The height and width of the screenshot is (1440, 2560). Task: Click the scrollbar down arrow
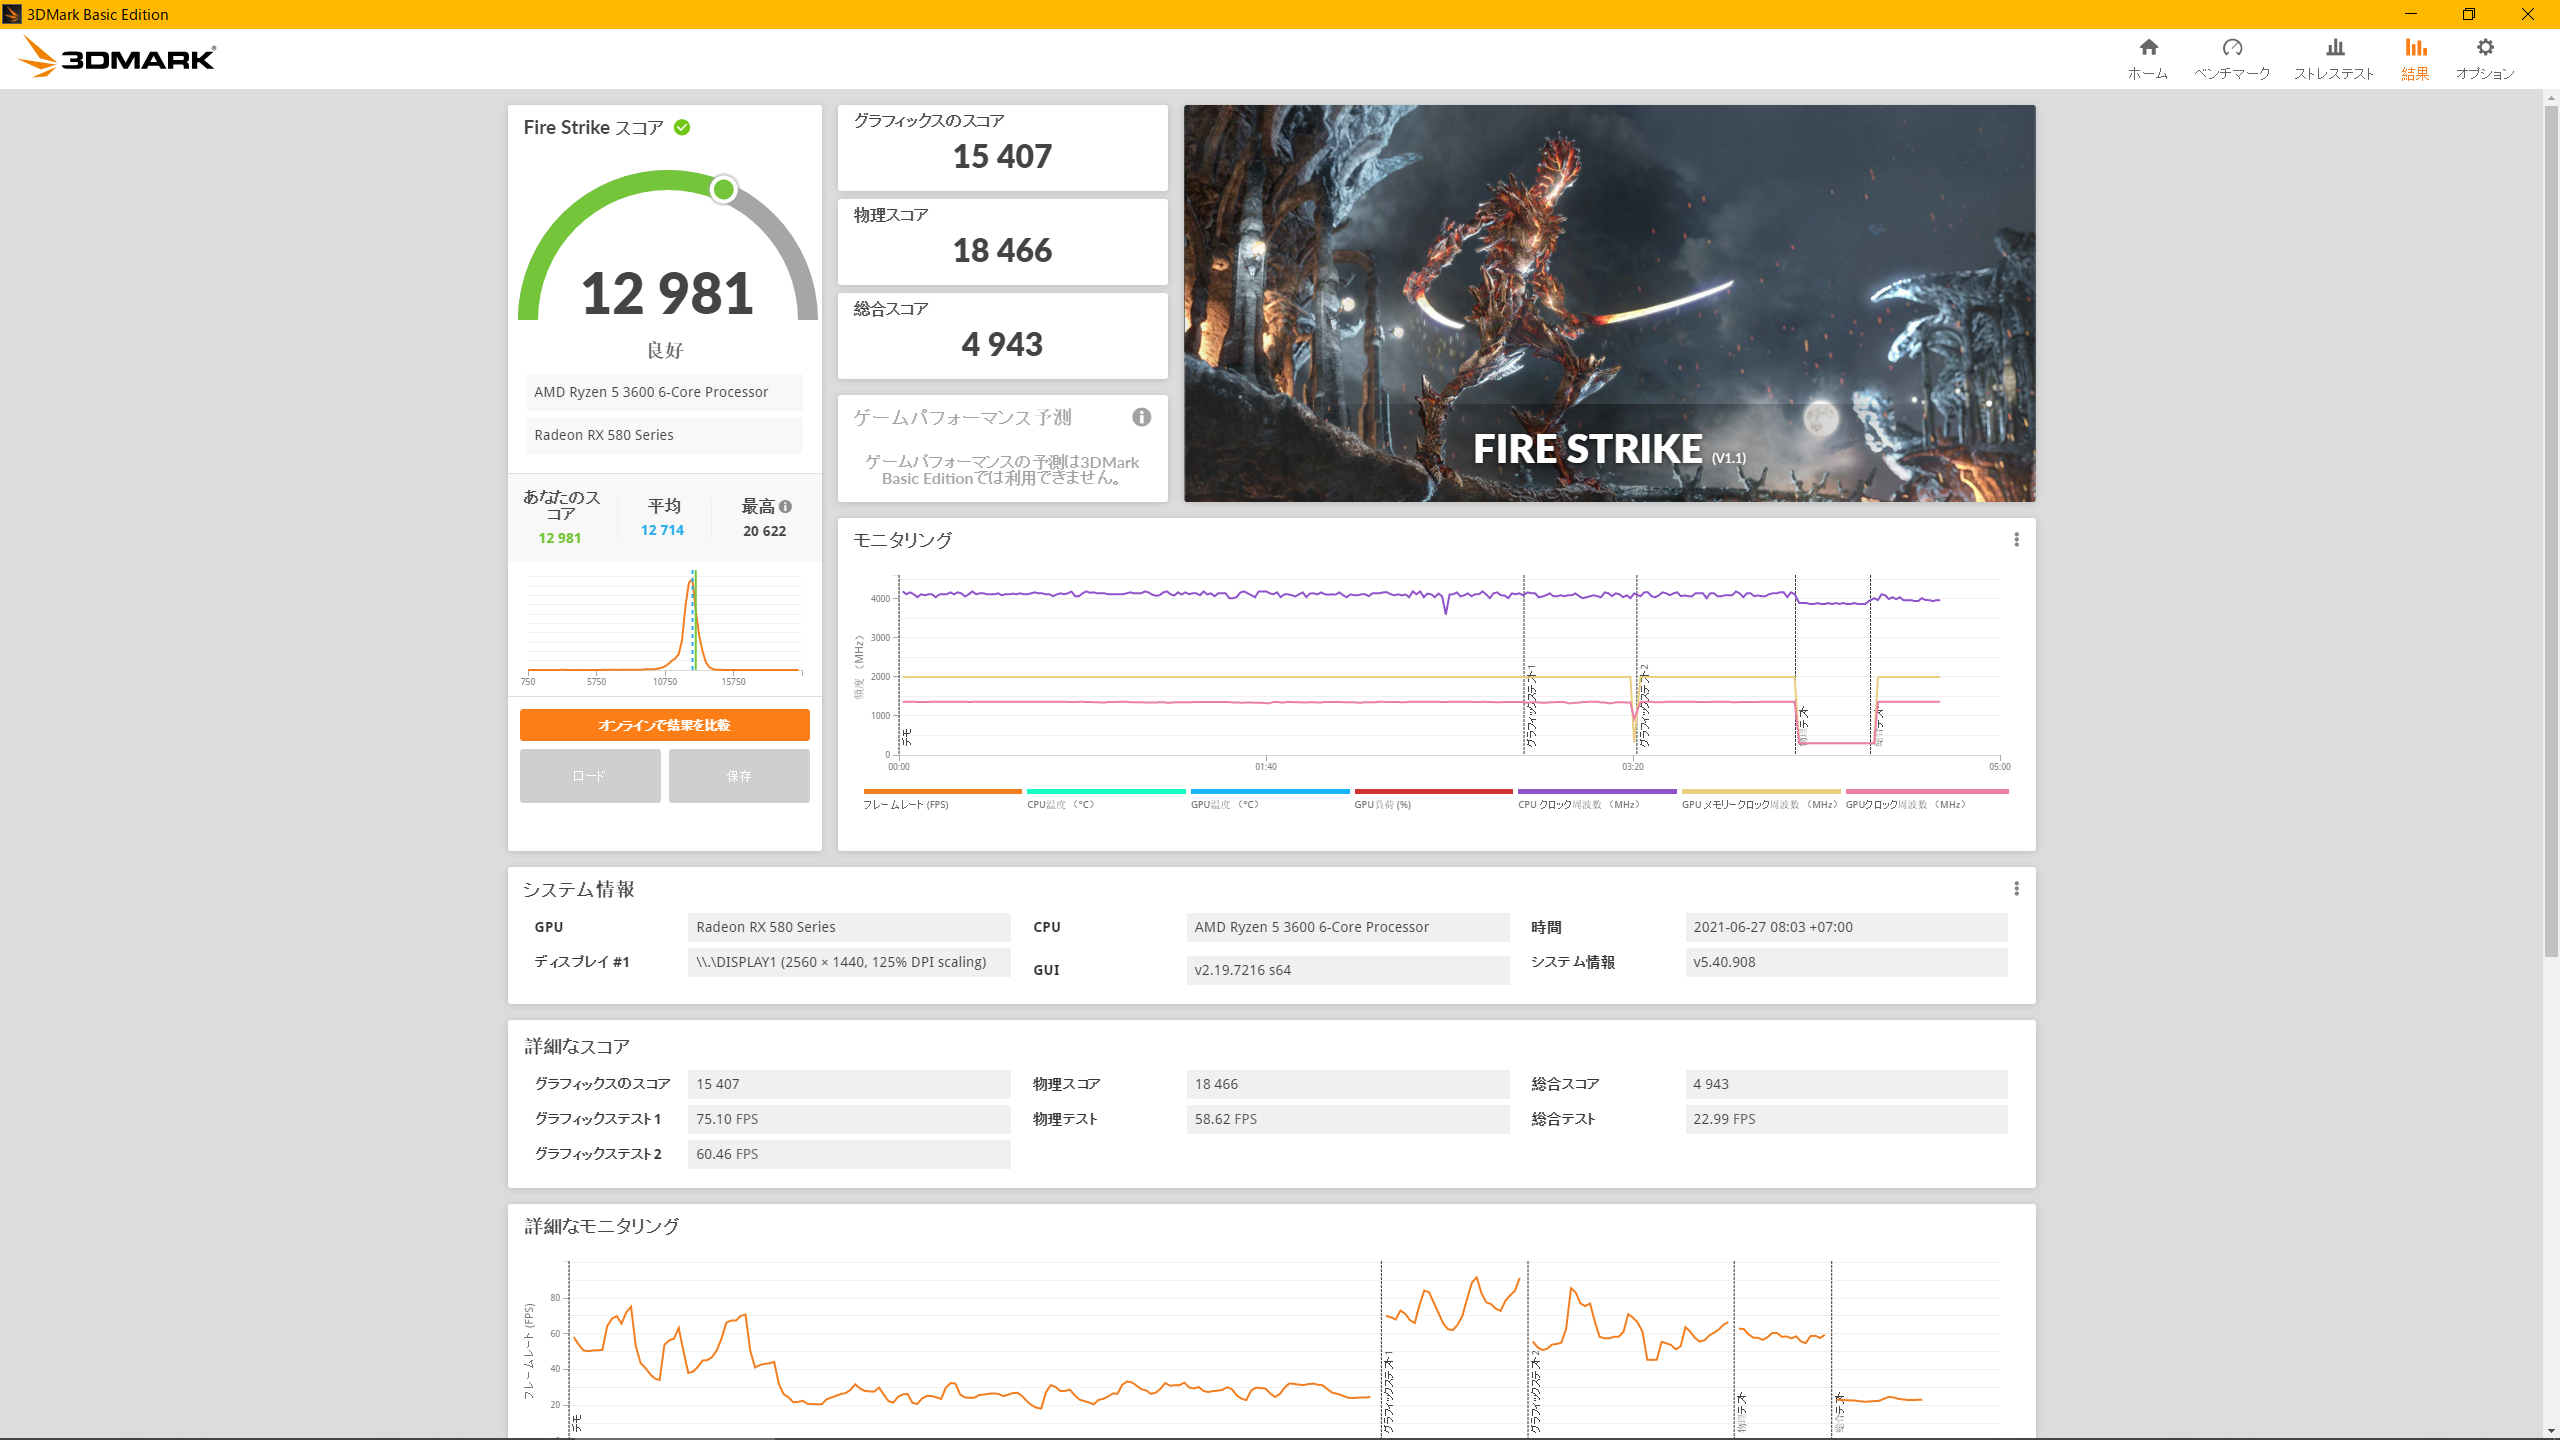(x=2551, y=1431)
